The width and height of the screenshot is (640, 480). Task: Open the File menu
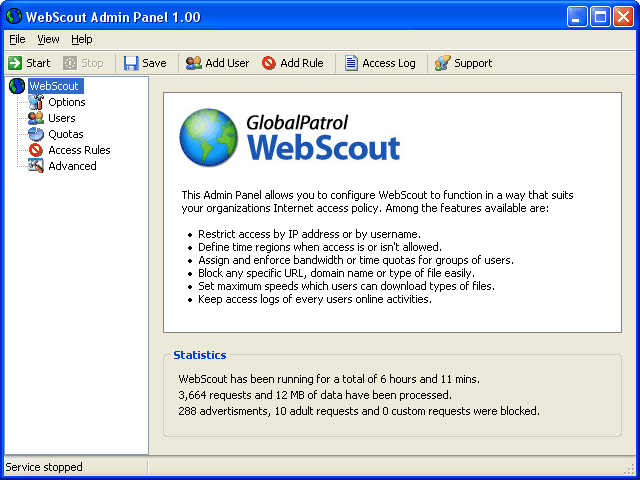pos(17,40)
